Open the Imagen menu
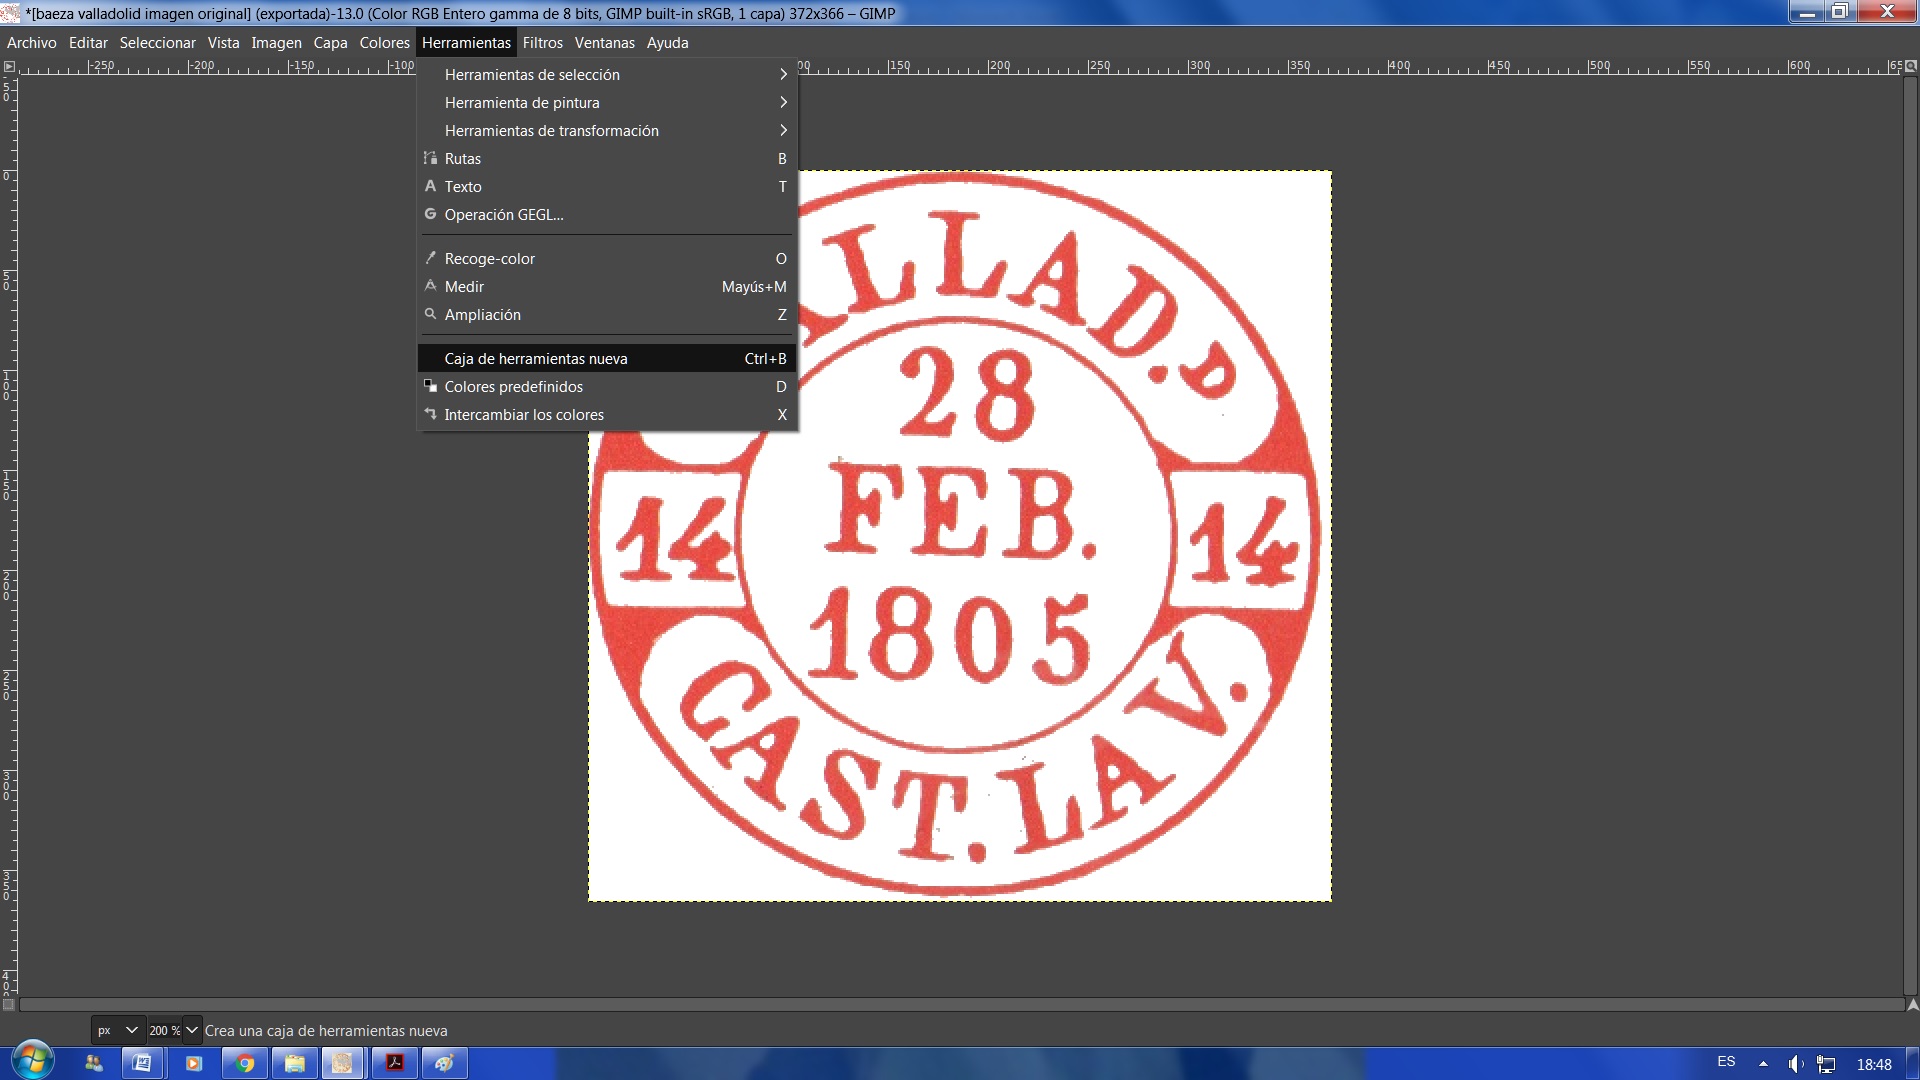Viewport: 1920px width, 1080px height. [x=277, y=43]
